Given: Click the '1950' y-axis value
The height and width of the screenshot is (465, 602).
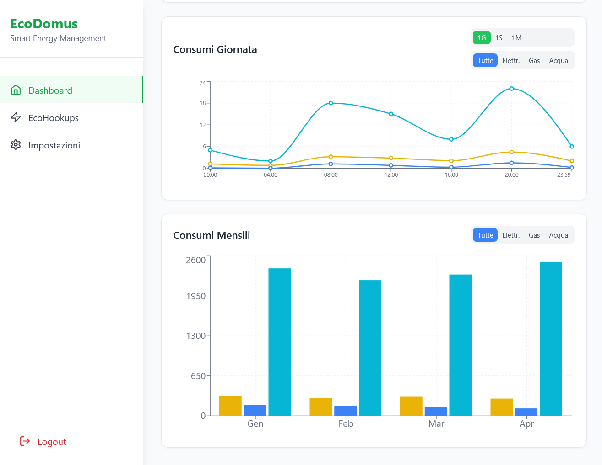Looking at the screenshot, I should tap(196, 296).
